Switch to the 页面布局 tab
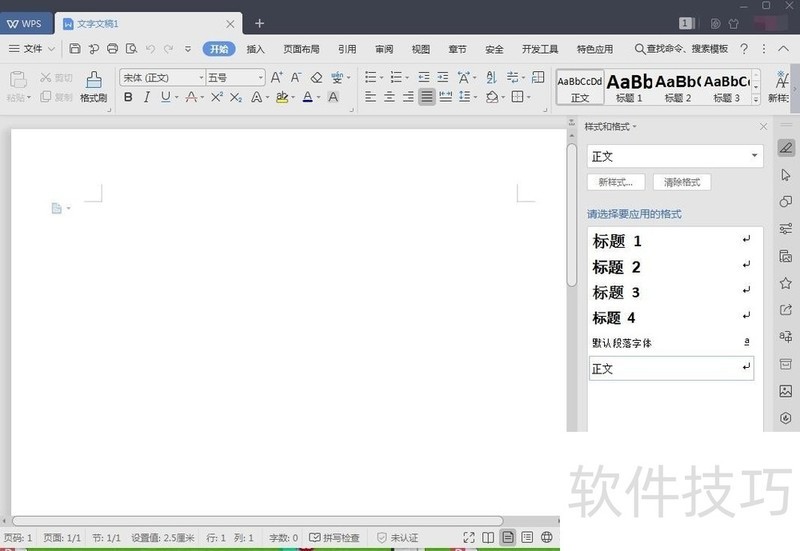Screen dimensions: 800x551 click(302, 49)
